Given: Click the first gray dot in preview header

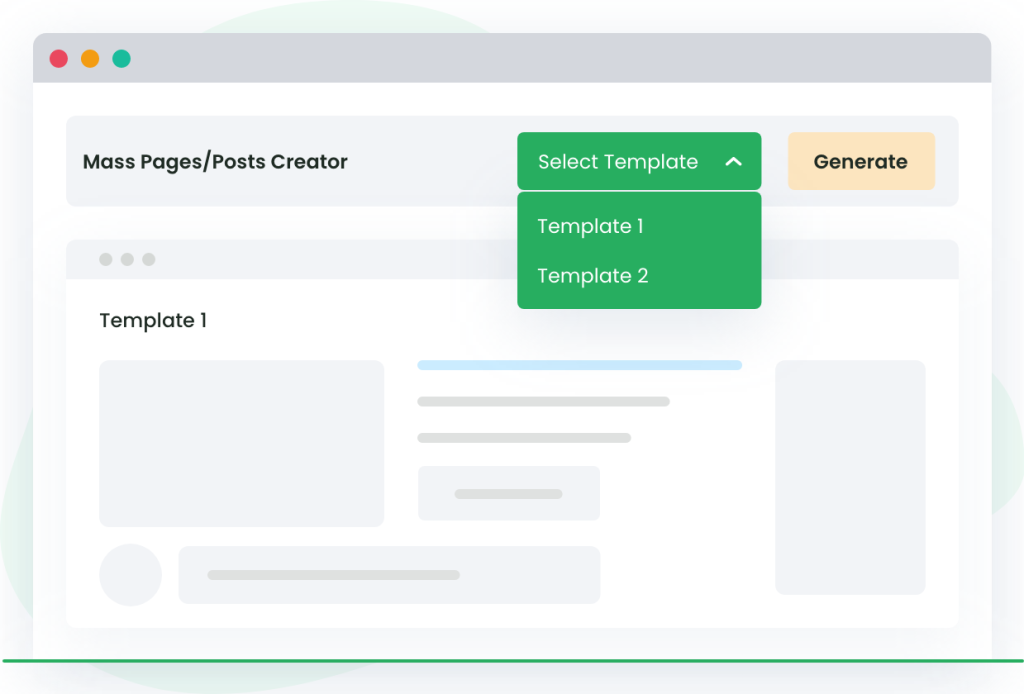Looking at the screenshot, I should click(x=106, y=260).
